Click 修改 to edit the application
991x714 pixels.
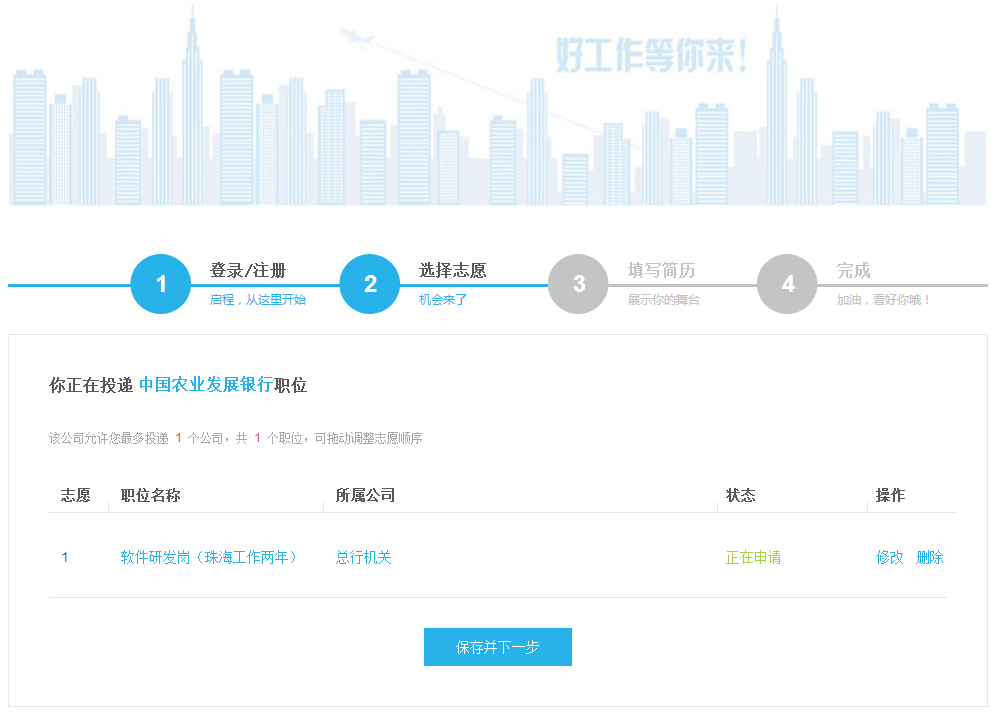tap(889, 557)
